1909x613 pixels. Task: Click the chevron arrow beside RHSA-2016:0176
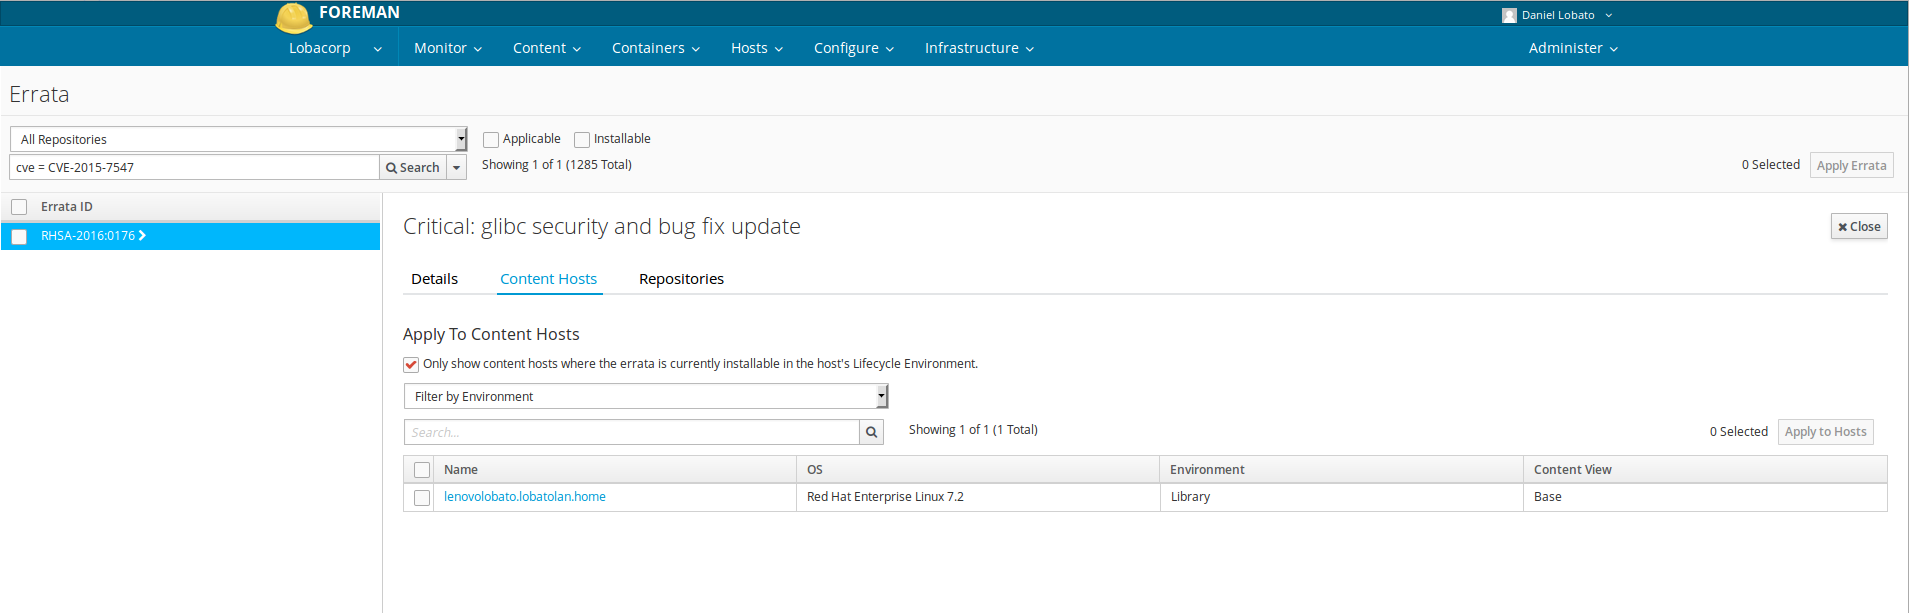coord(143,236)
